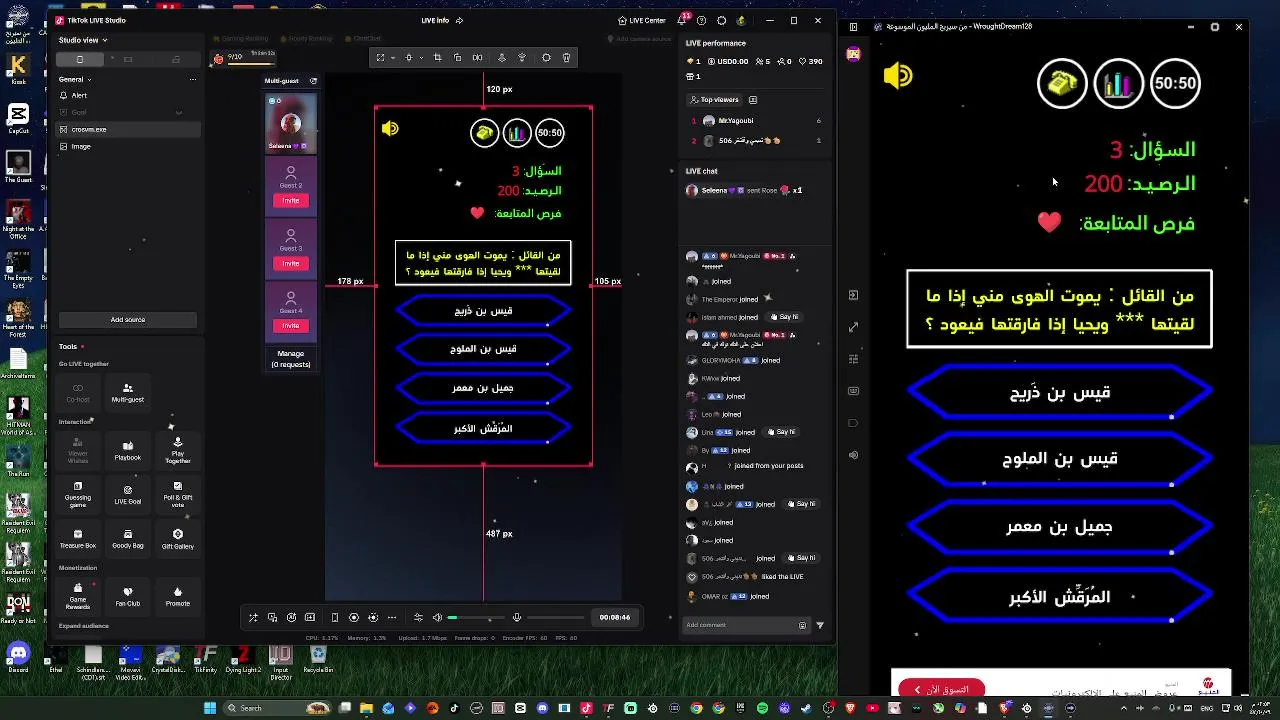The image size is (1280, 720).
Task: Mute the speaker in bottom control bar
Action: coord(437,617)
